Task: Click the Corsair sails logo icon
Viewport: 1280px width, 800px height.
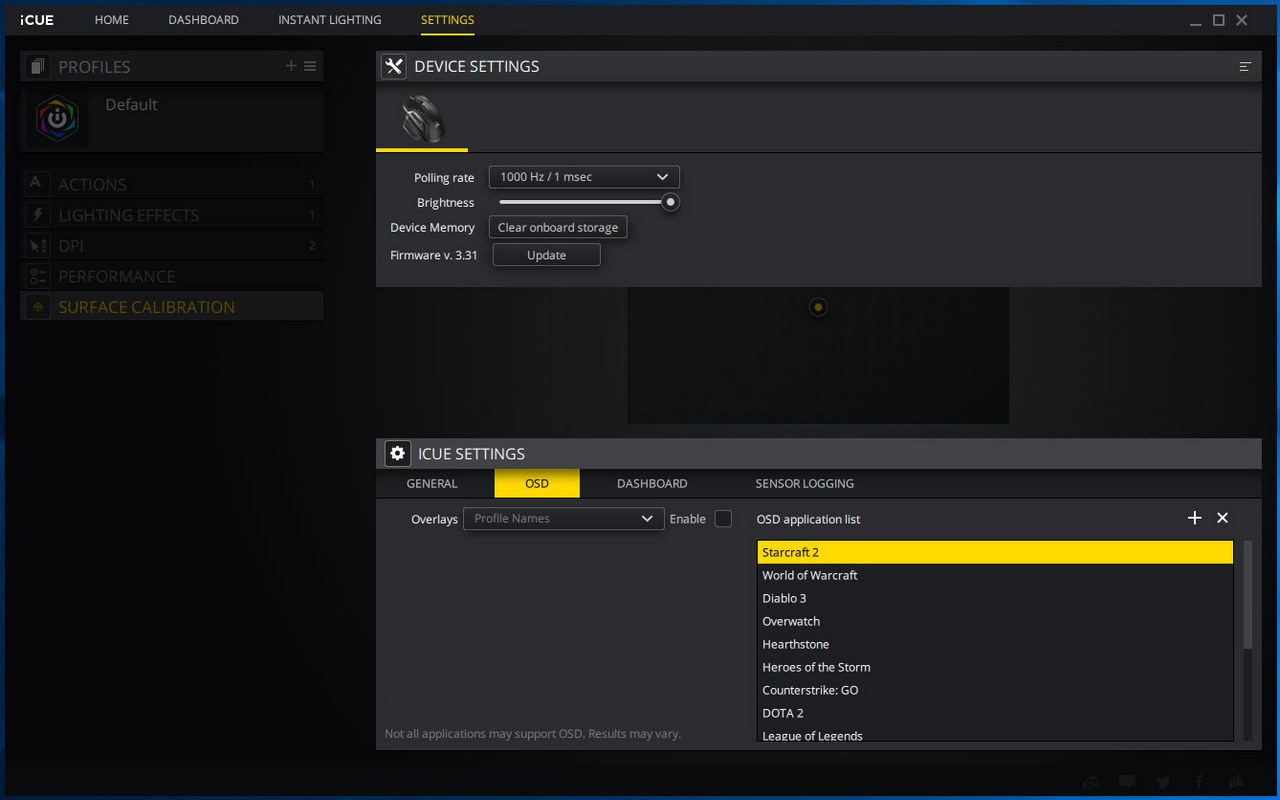Action: pyautogui.click(x=1236, y=782)
